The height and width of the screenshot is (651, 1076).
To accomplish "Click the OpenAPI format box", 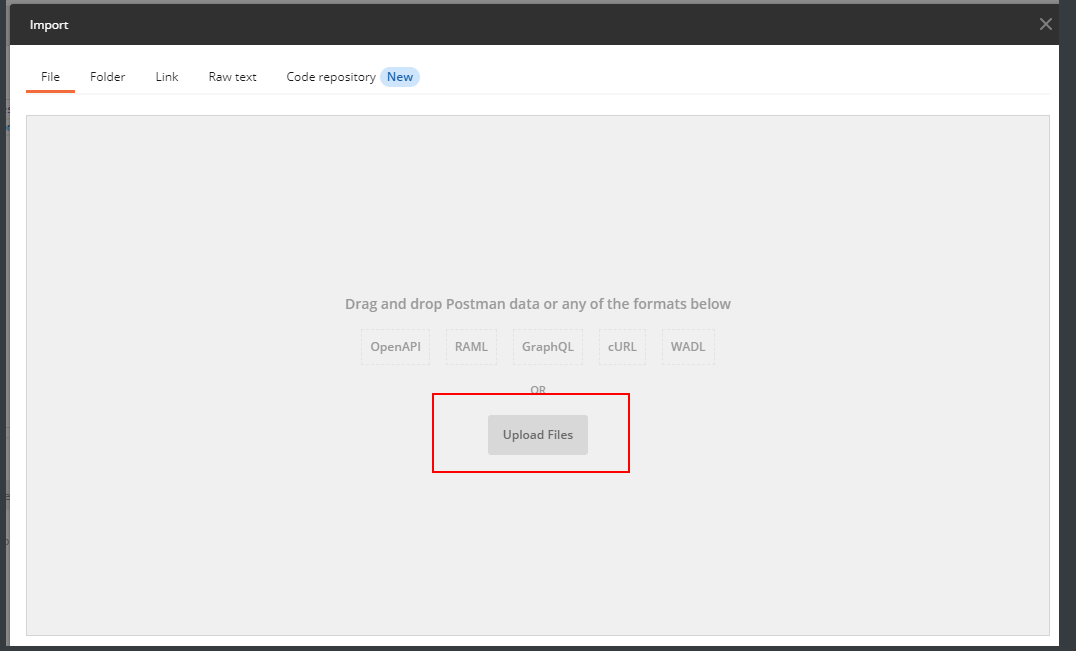I will pos(395,347).
